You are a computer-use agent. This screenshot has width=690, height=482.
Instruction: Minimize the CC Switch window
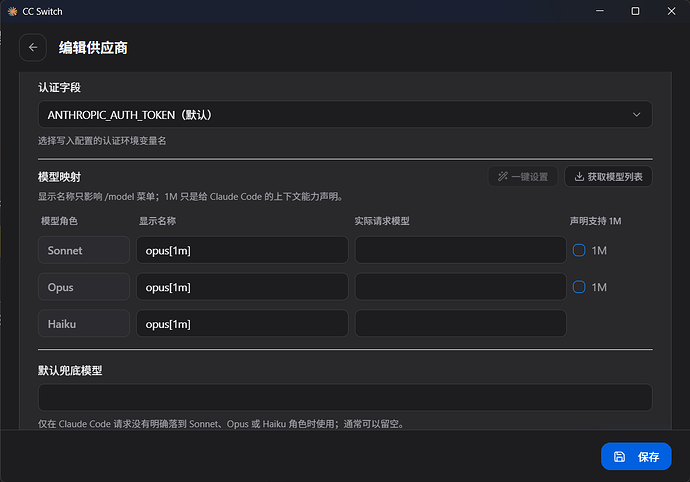(x=600, y=11)
